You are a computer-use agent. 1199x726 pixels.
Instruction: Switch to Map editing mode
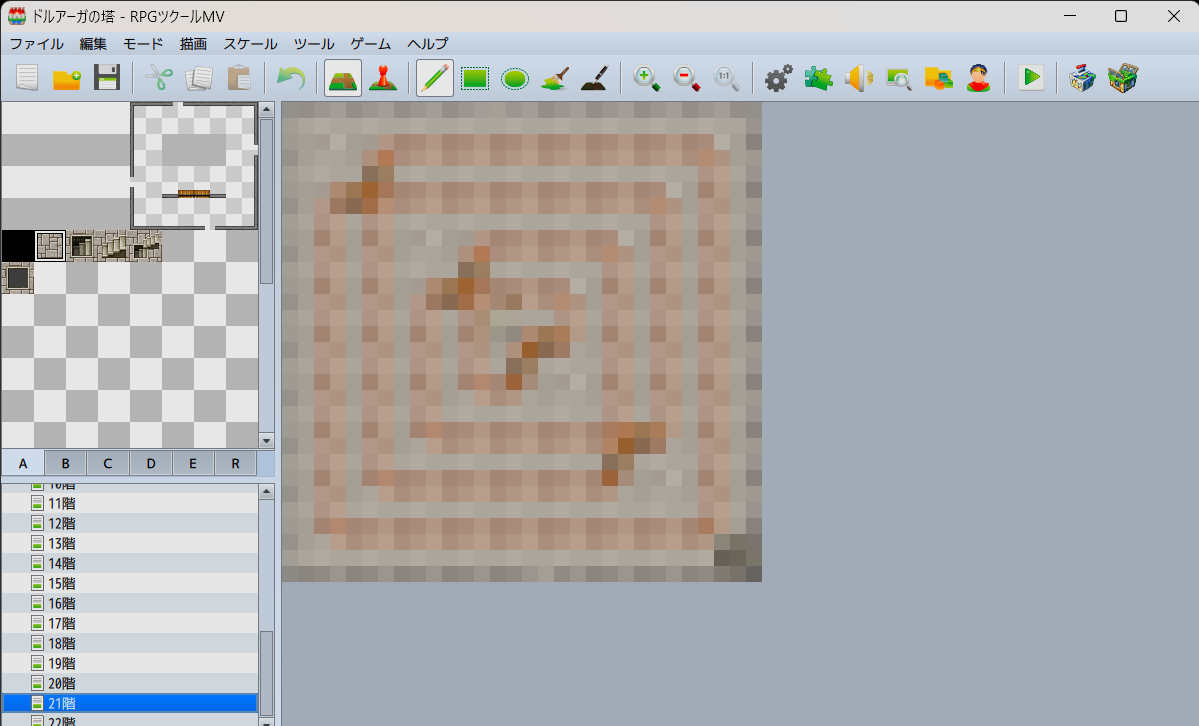tap(343, 78)
